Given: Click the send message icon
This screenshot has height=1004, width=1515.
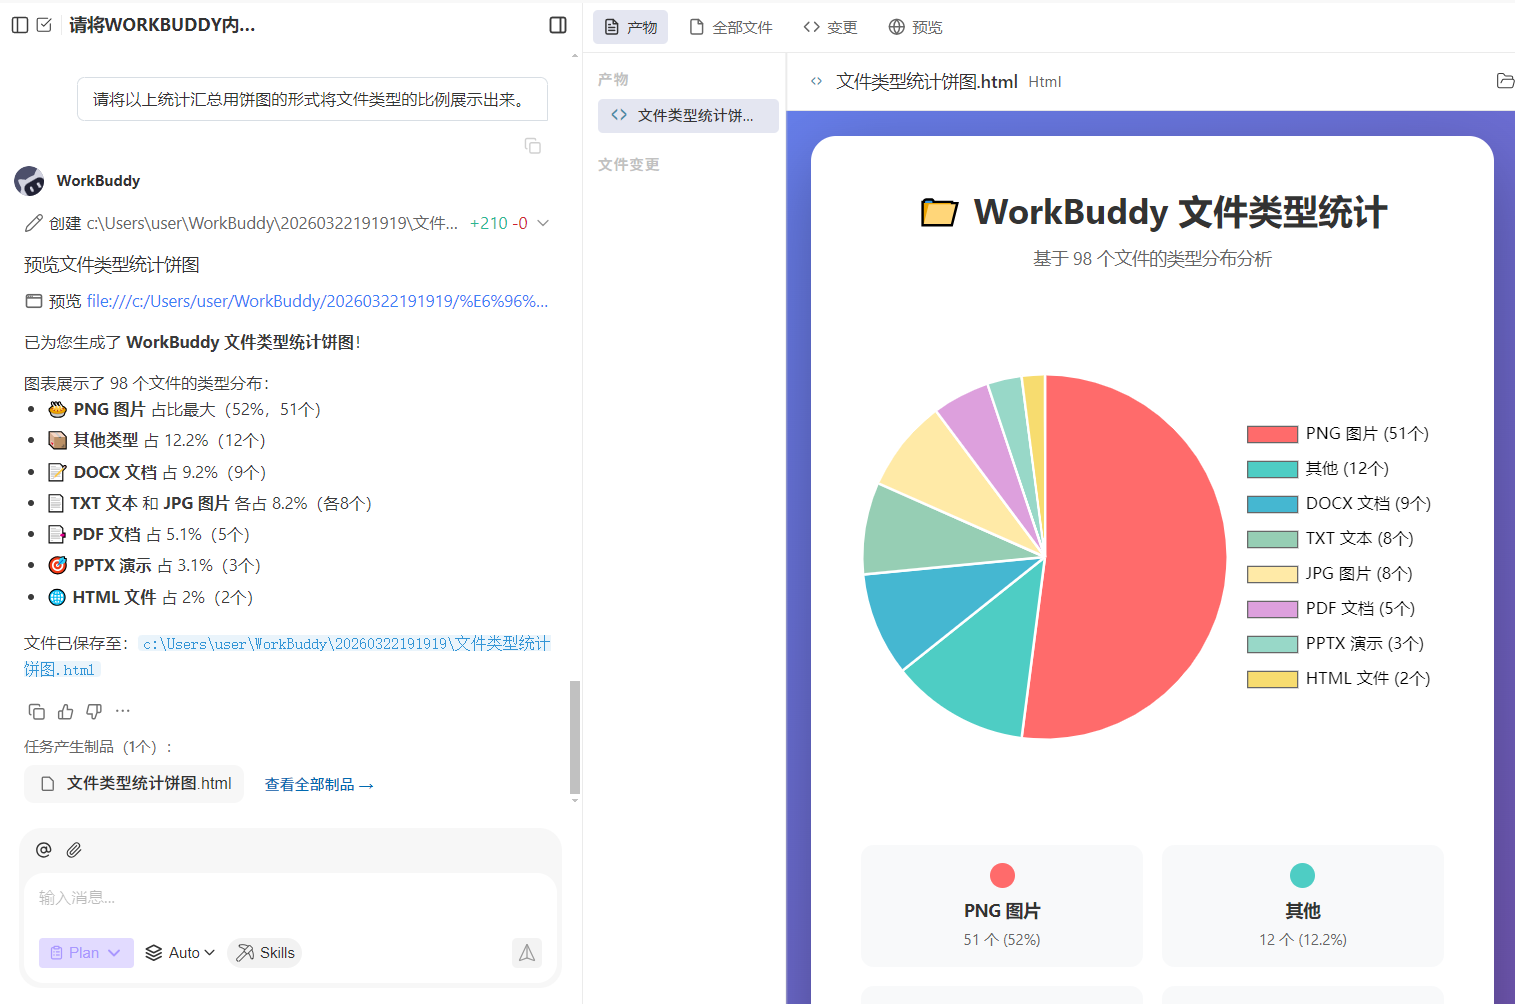Looking at the screenshot, I should coord(527,953).
